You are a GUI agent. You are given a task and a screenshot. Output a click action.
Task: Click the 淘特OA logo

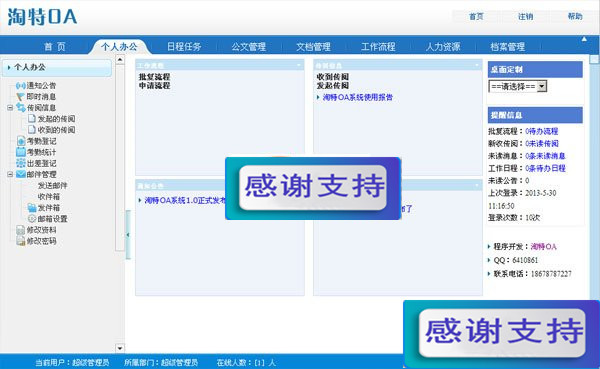tap(42, 17)
